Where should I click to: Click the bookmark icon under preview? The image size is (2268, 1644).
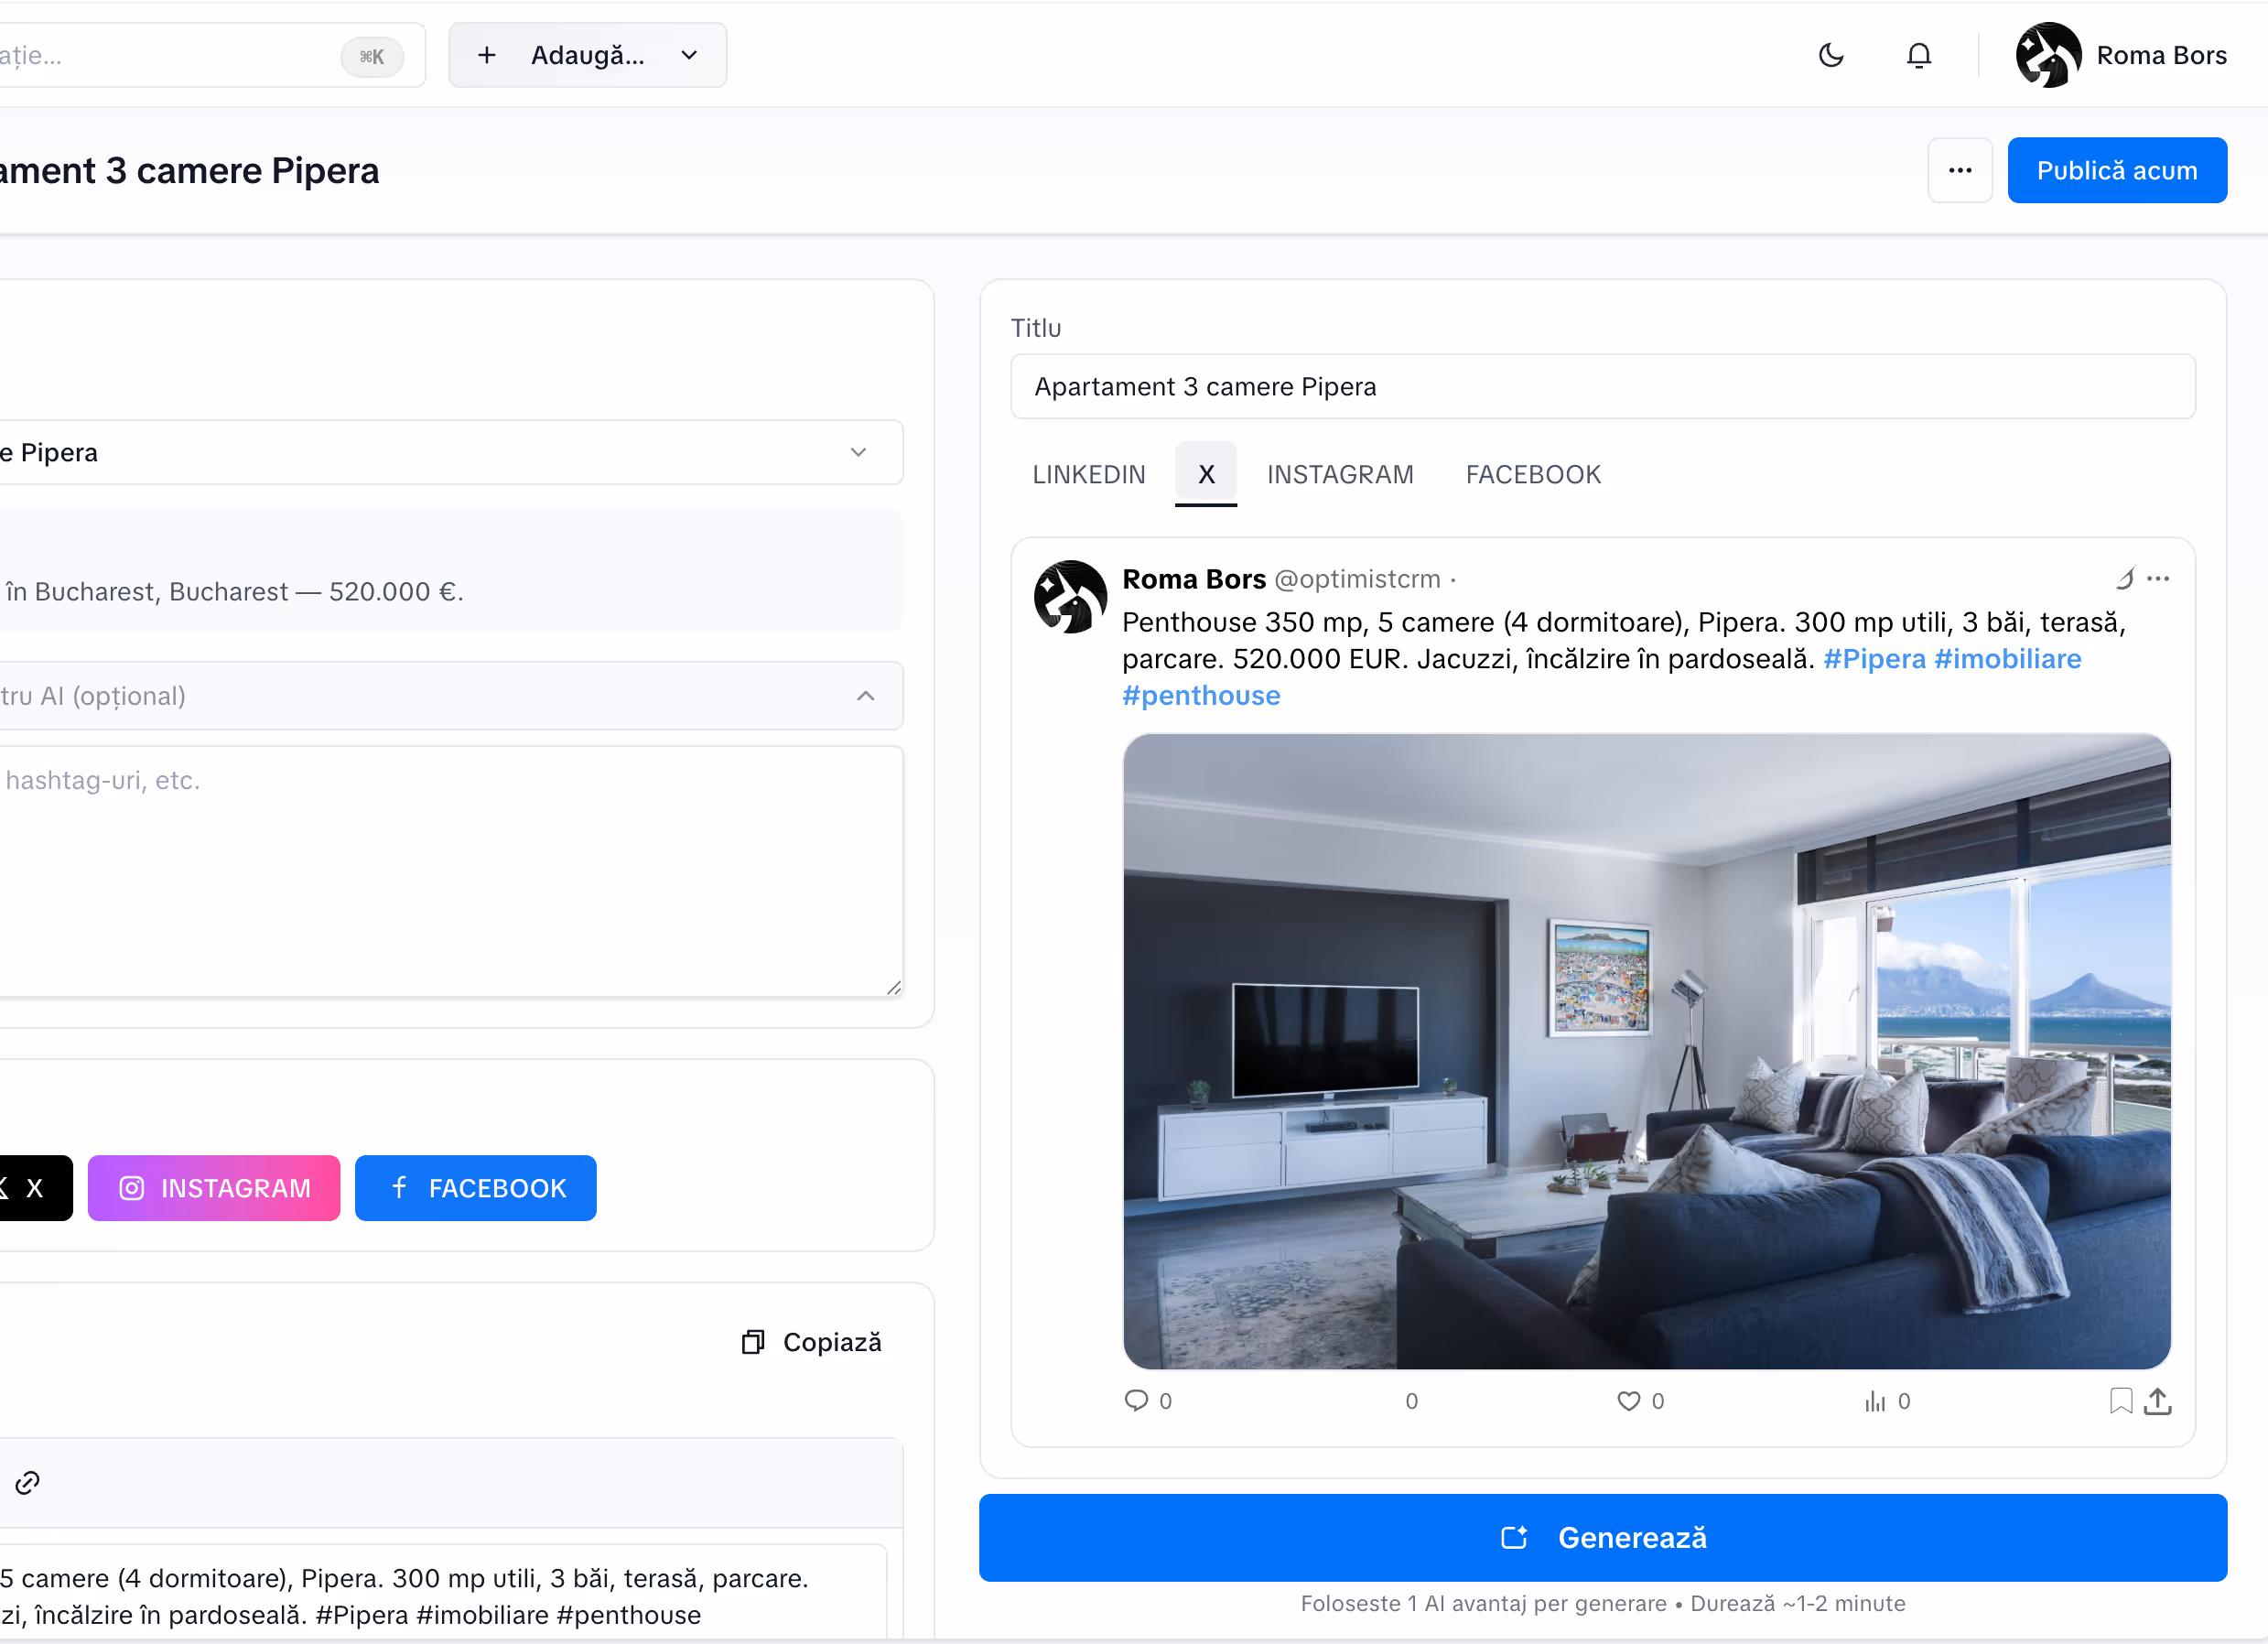[x=2120, y=1400]
